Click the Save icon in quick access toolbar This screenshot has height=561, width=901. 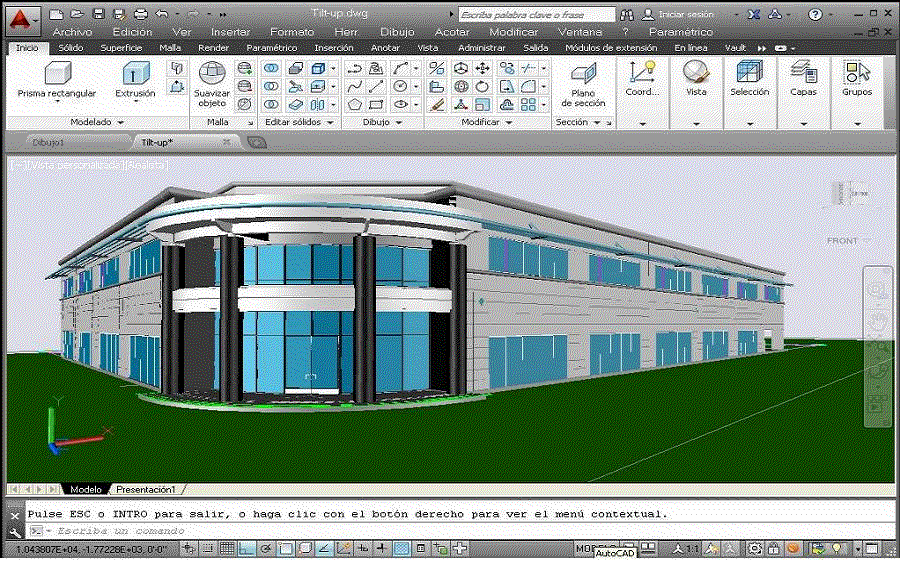click(x=98, y=15)
